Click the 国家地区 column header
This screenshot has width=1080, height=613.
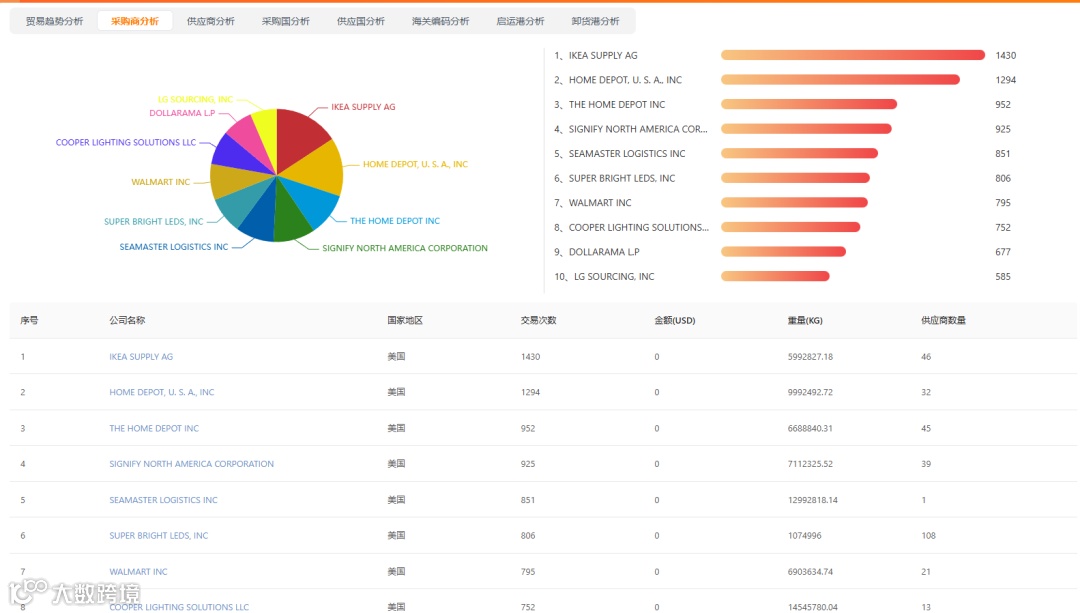[x=405, y=320]
